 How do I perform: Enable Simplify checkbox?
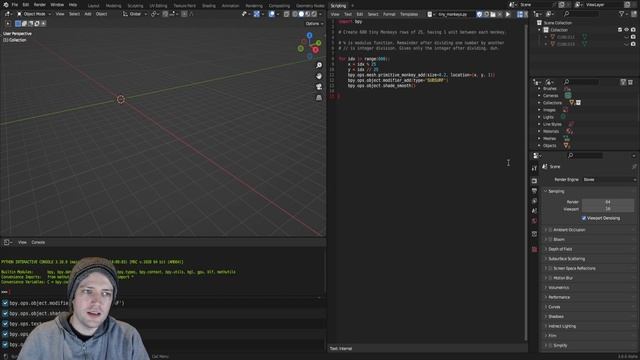(x=550, y=346)
